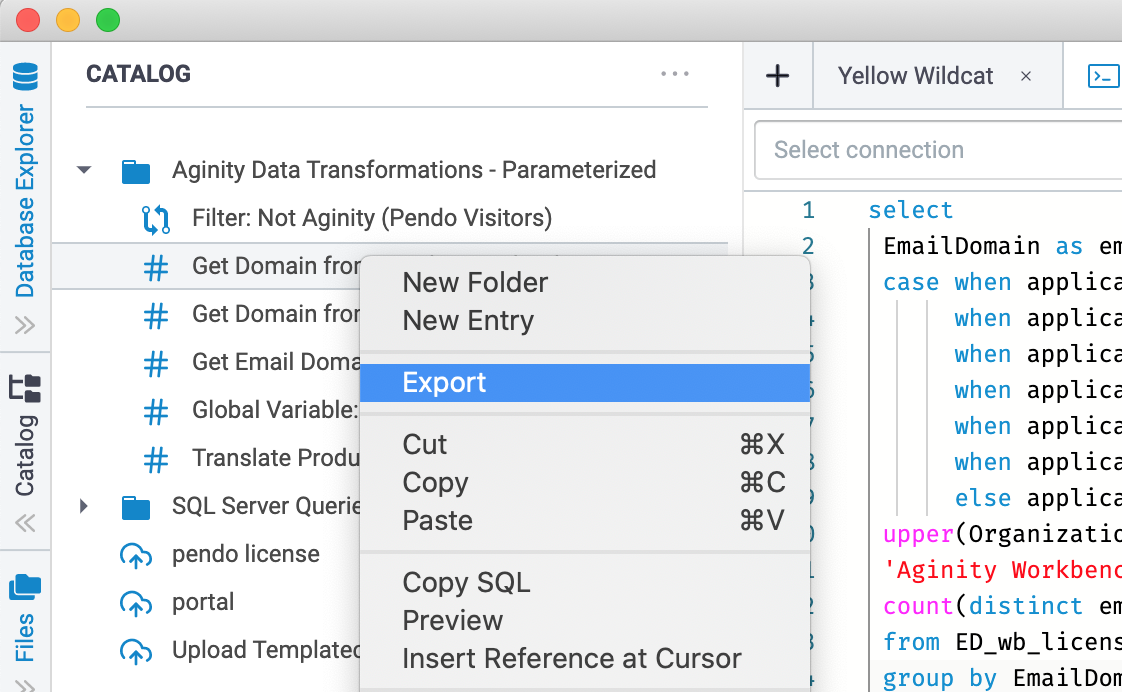Open the Files sidebar panel icon
Screen dimensions: 1122x692
coord(25,587)
